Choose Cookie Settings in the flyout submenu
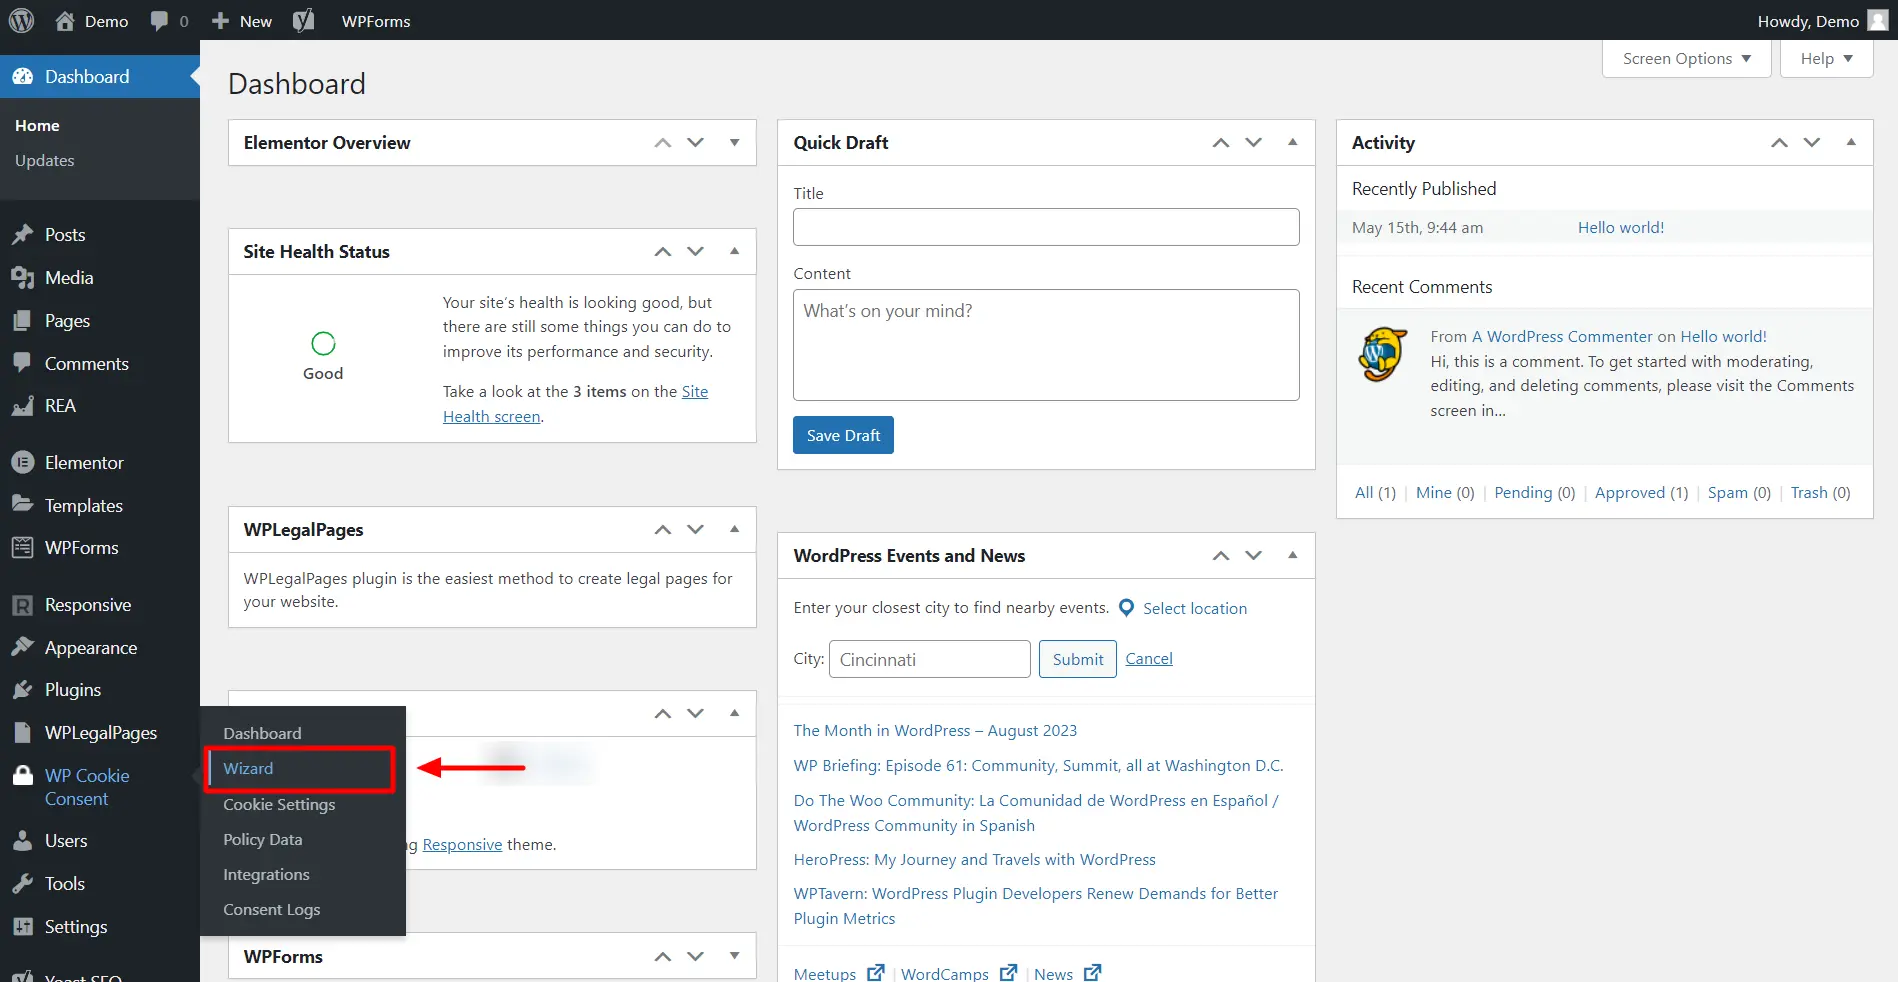Screen dimensions: 1898x982 (x=279, y=804)
